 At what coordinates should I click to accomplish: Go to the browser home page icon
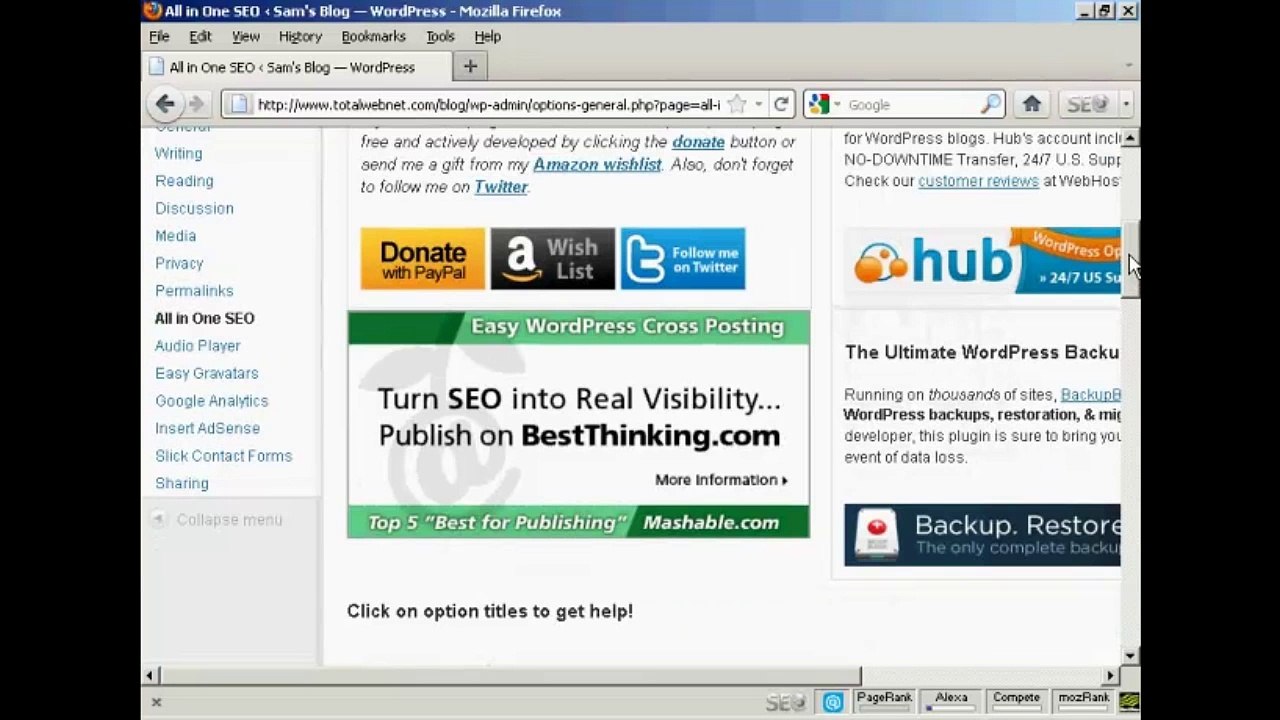[1032, 104]
